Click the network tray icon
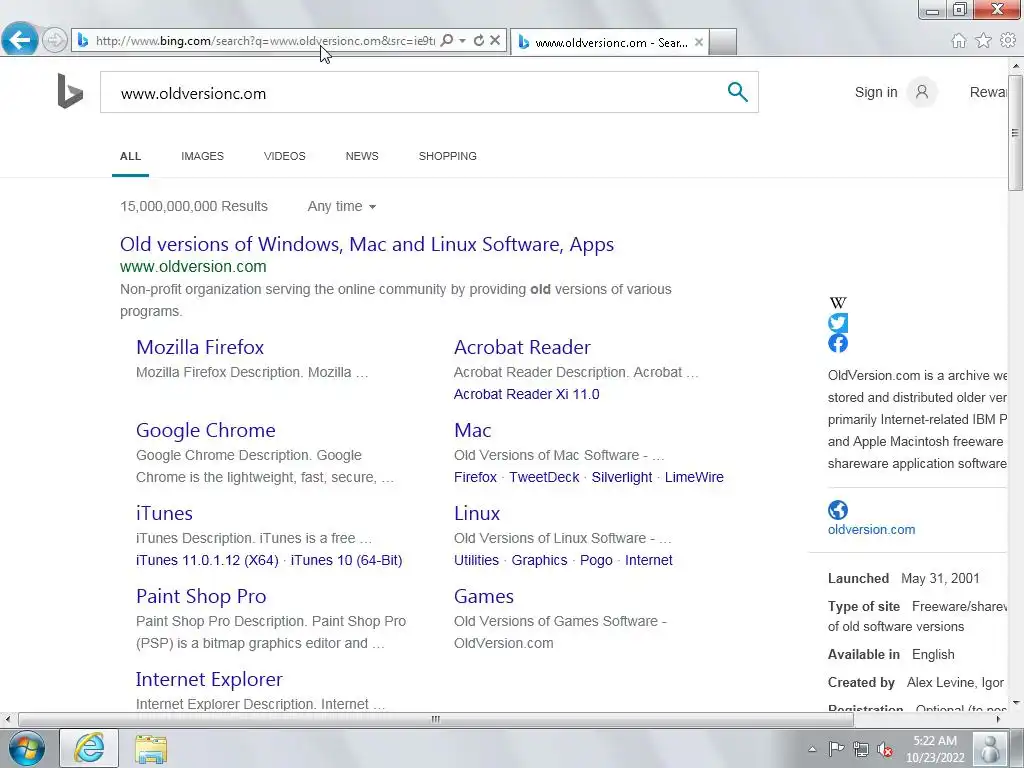 pyautogui.click(x=861, y=749)
